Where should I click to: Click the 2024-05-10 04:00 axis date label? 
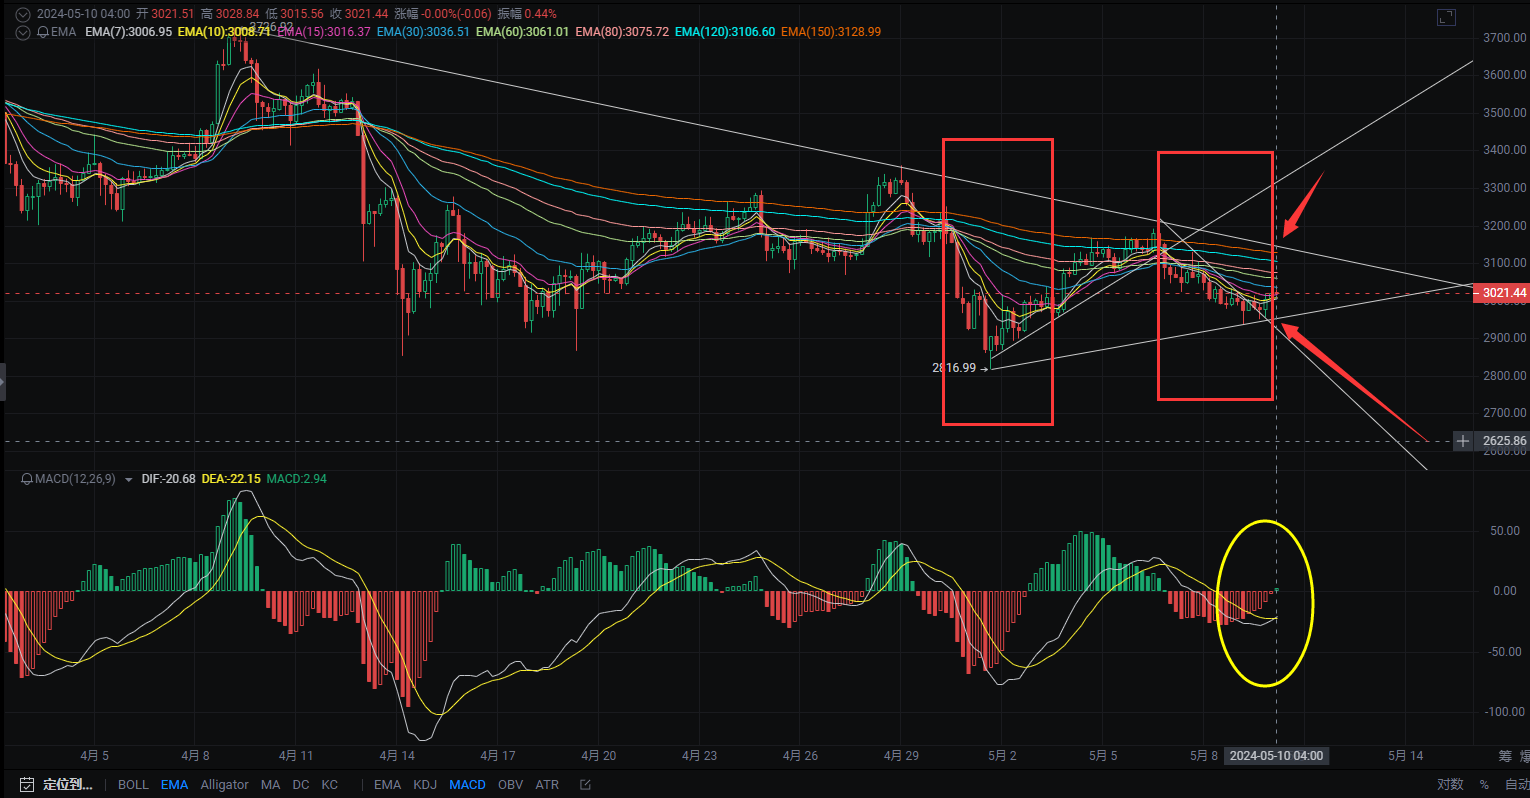[x=1276, y=756]
